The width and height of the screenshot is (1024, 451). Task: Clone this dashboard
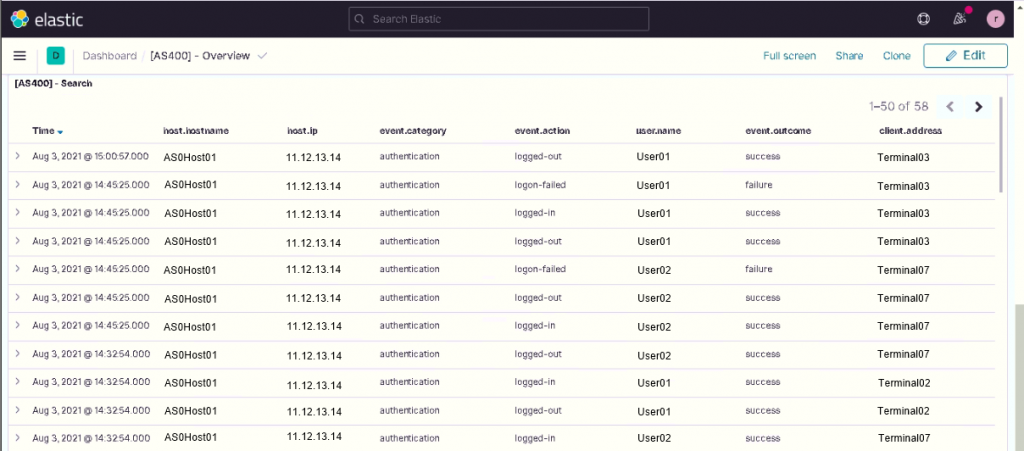click(896, 56)
